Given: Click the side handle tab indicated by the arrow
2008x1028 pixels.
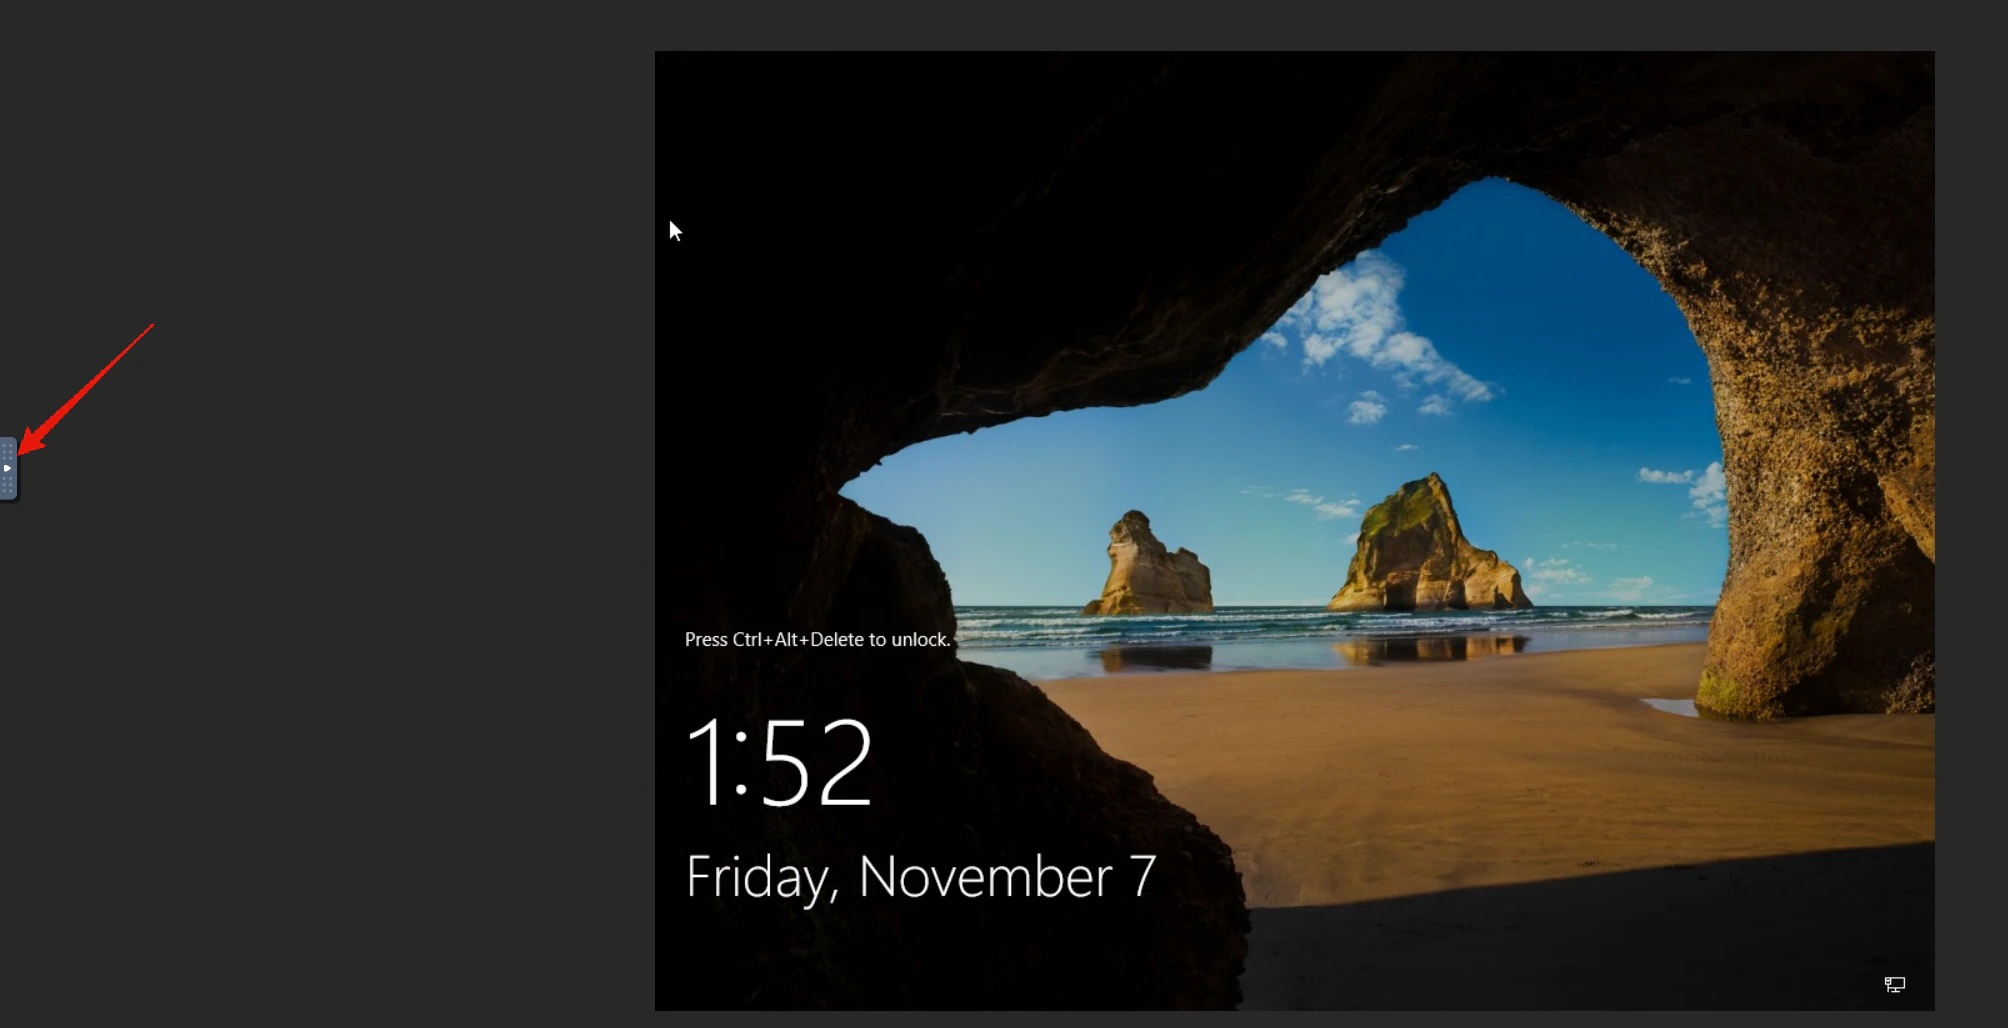Looking at the screenshot, I should click(x=7, y=468).
